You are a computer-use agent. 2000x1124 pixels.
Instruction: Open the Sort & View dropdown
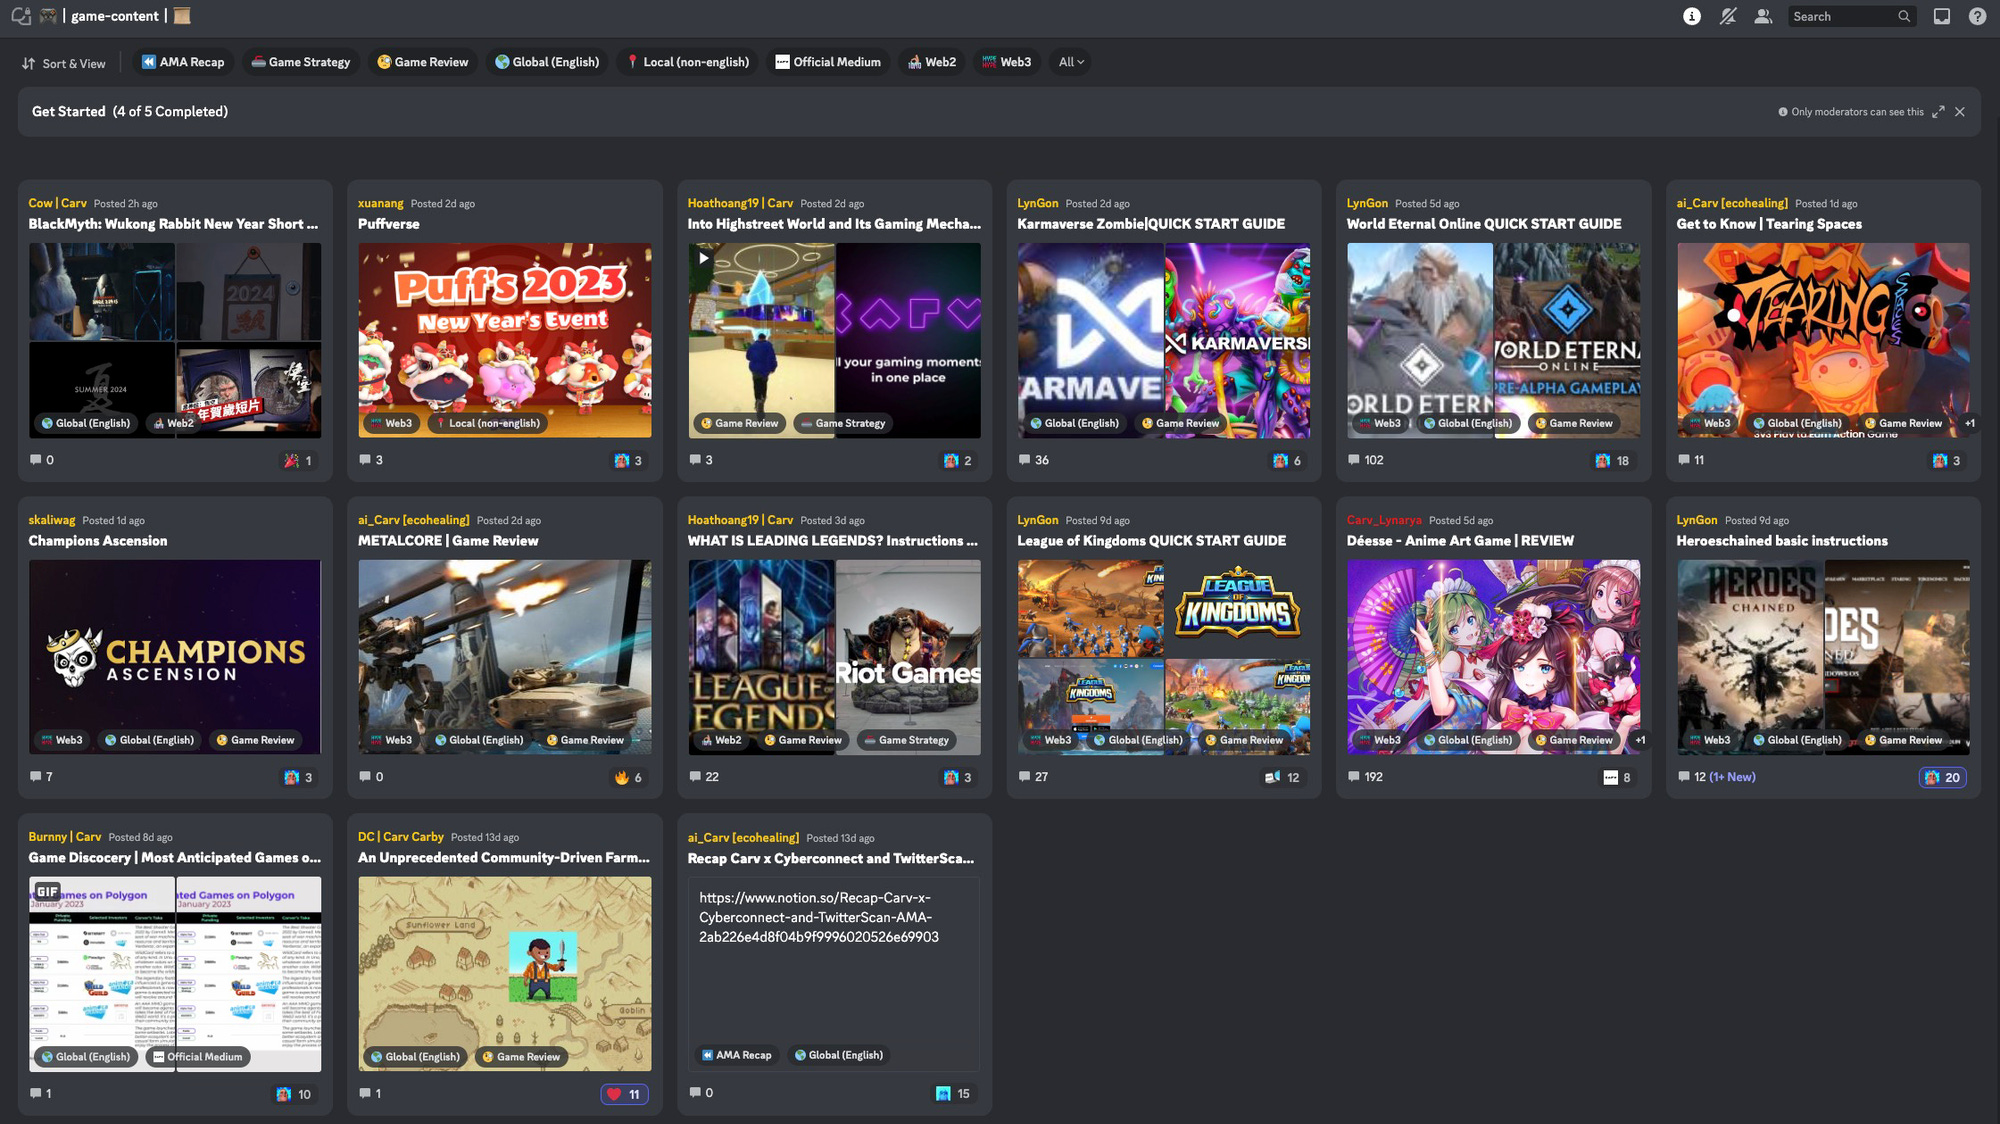[64, 63]
